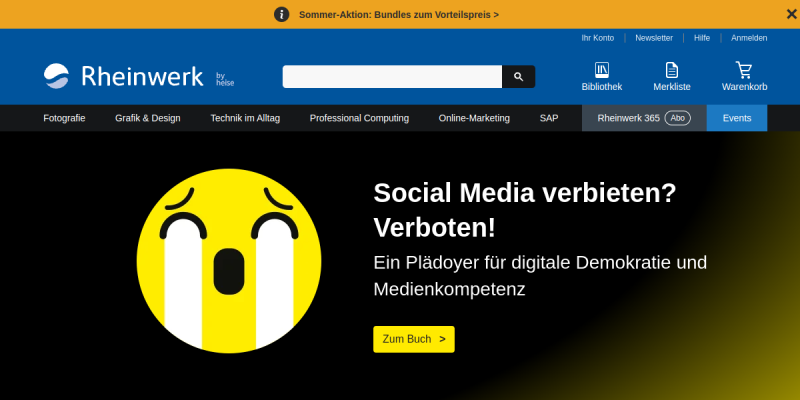This screenshot has width=800, height=400.
Task: Click the crying emoji hero image
Action: click(229, 261)
